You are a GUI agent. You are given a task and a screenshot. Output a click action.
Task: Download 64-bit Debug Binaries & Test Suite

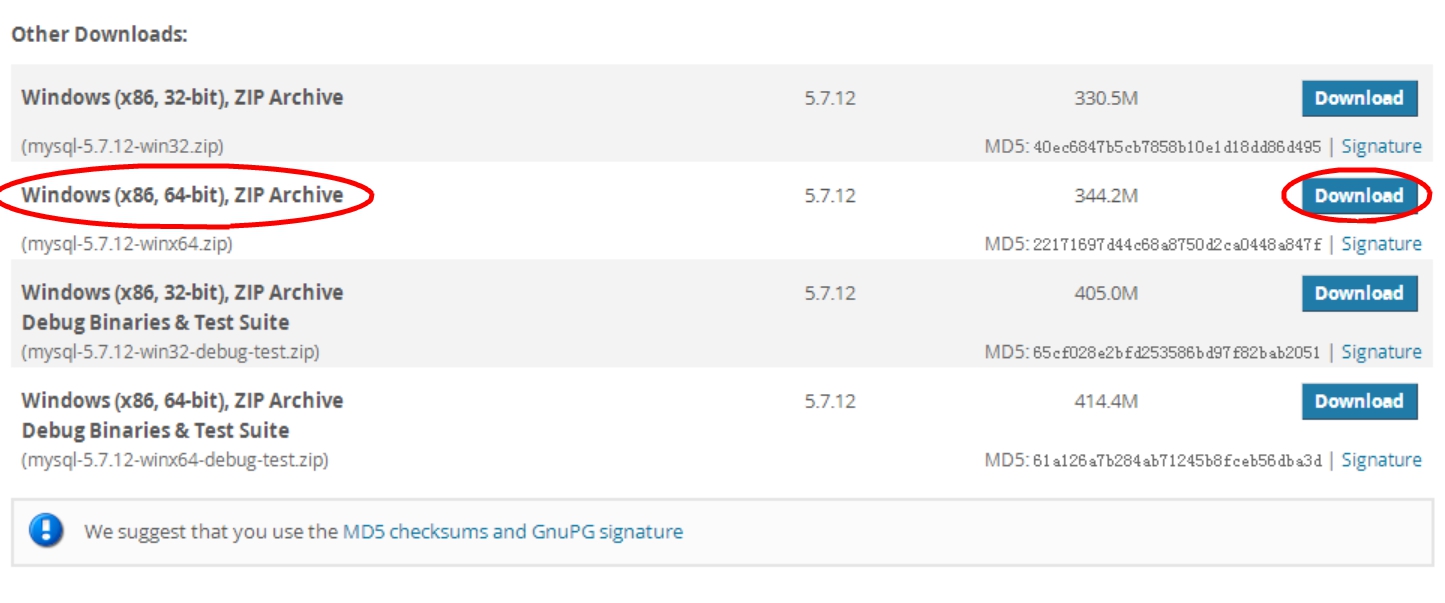click(x=1359, y=402)
